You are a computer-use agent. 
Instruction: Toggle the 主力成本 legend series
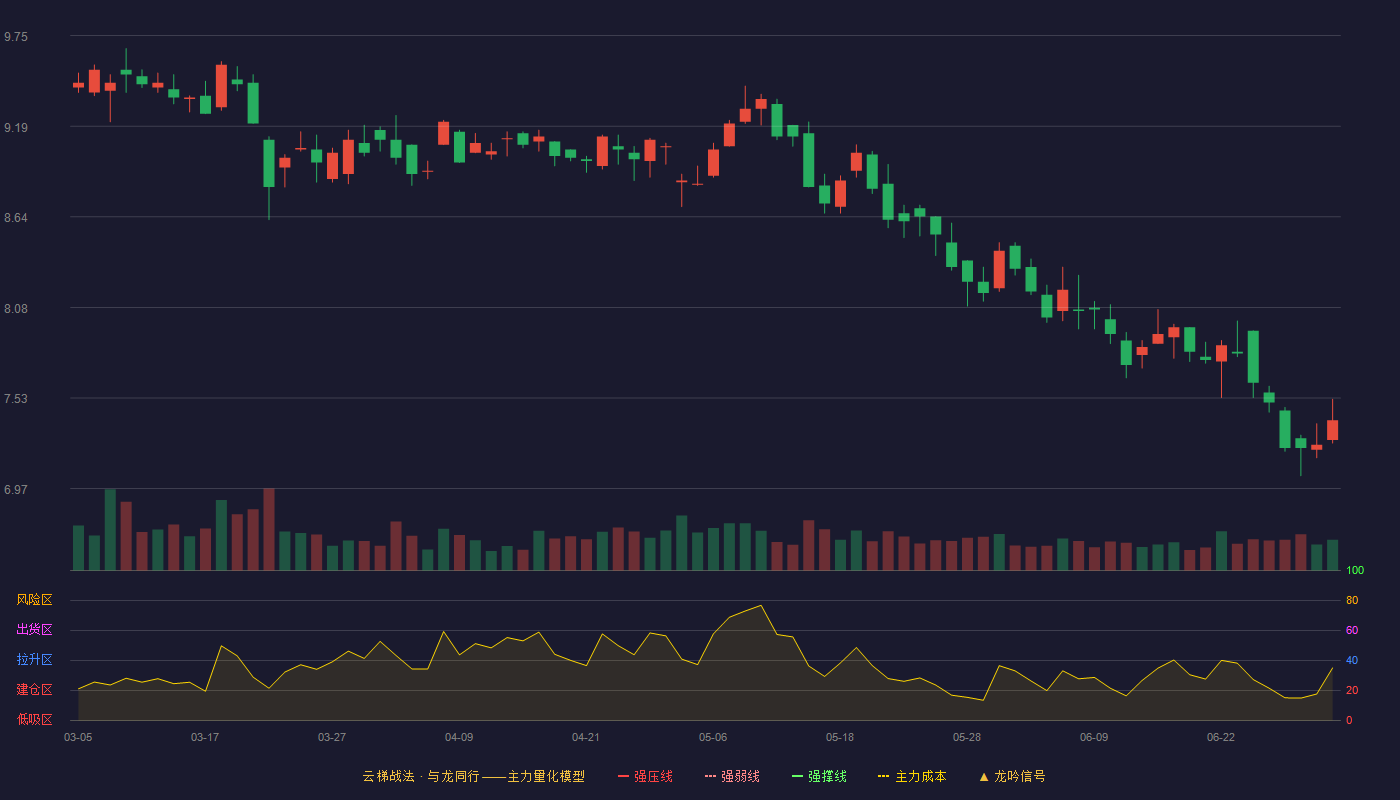click(912, 776)
